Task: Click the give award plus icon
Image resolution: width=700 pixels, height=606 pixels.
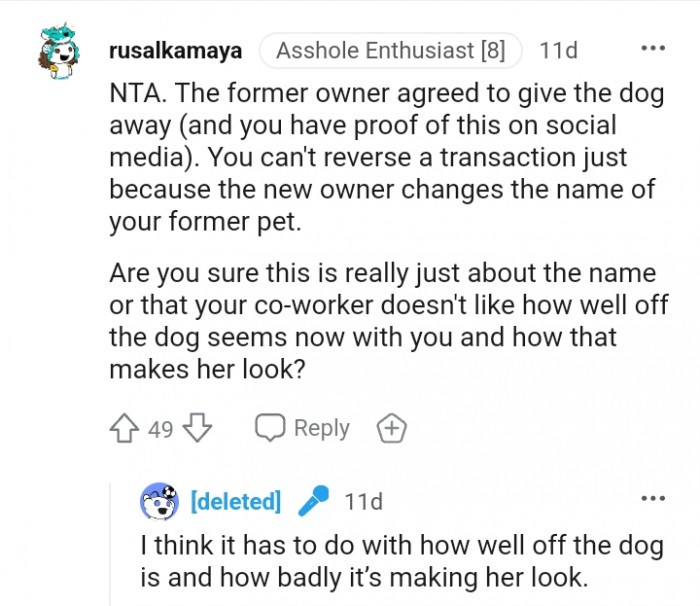Action: point(392,429)
